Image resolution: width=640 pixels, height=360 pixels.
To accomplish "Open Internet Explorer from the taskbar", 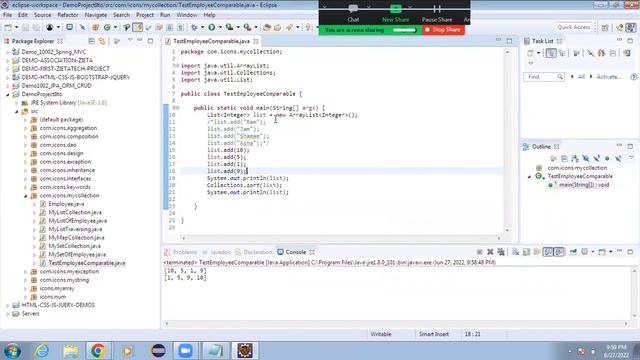I will pos(42,351).
